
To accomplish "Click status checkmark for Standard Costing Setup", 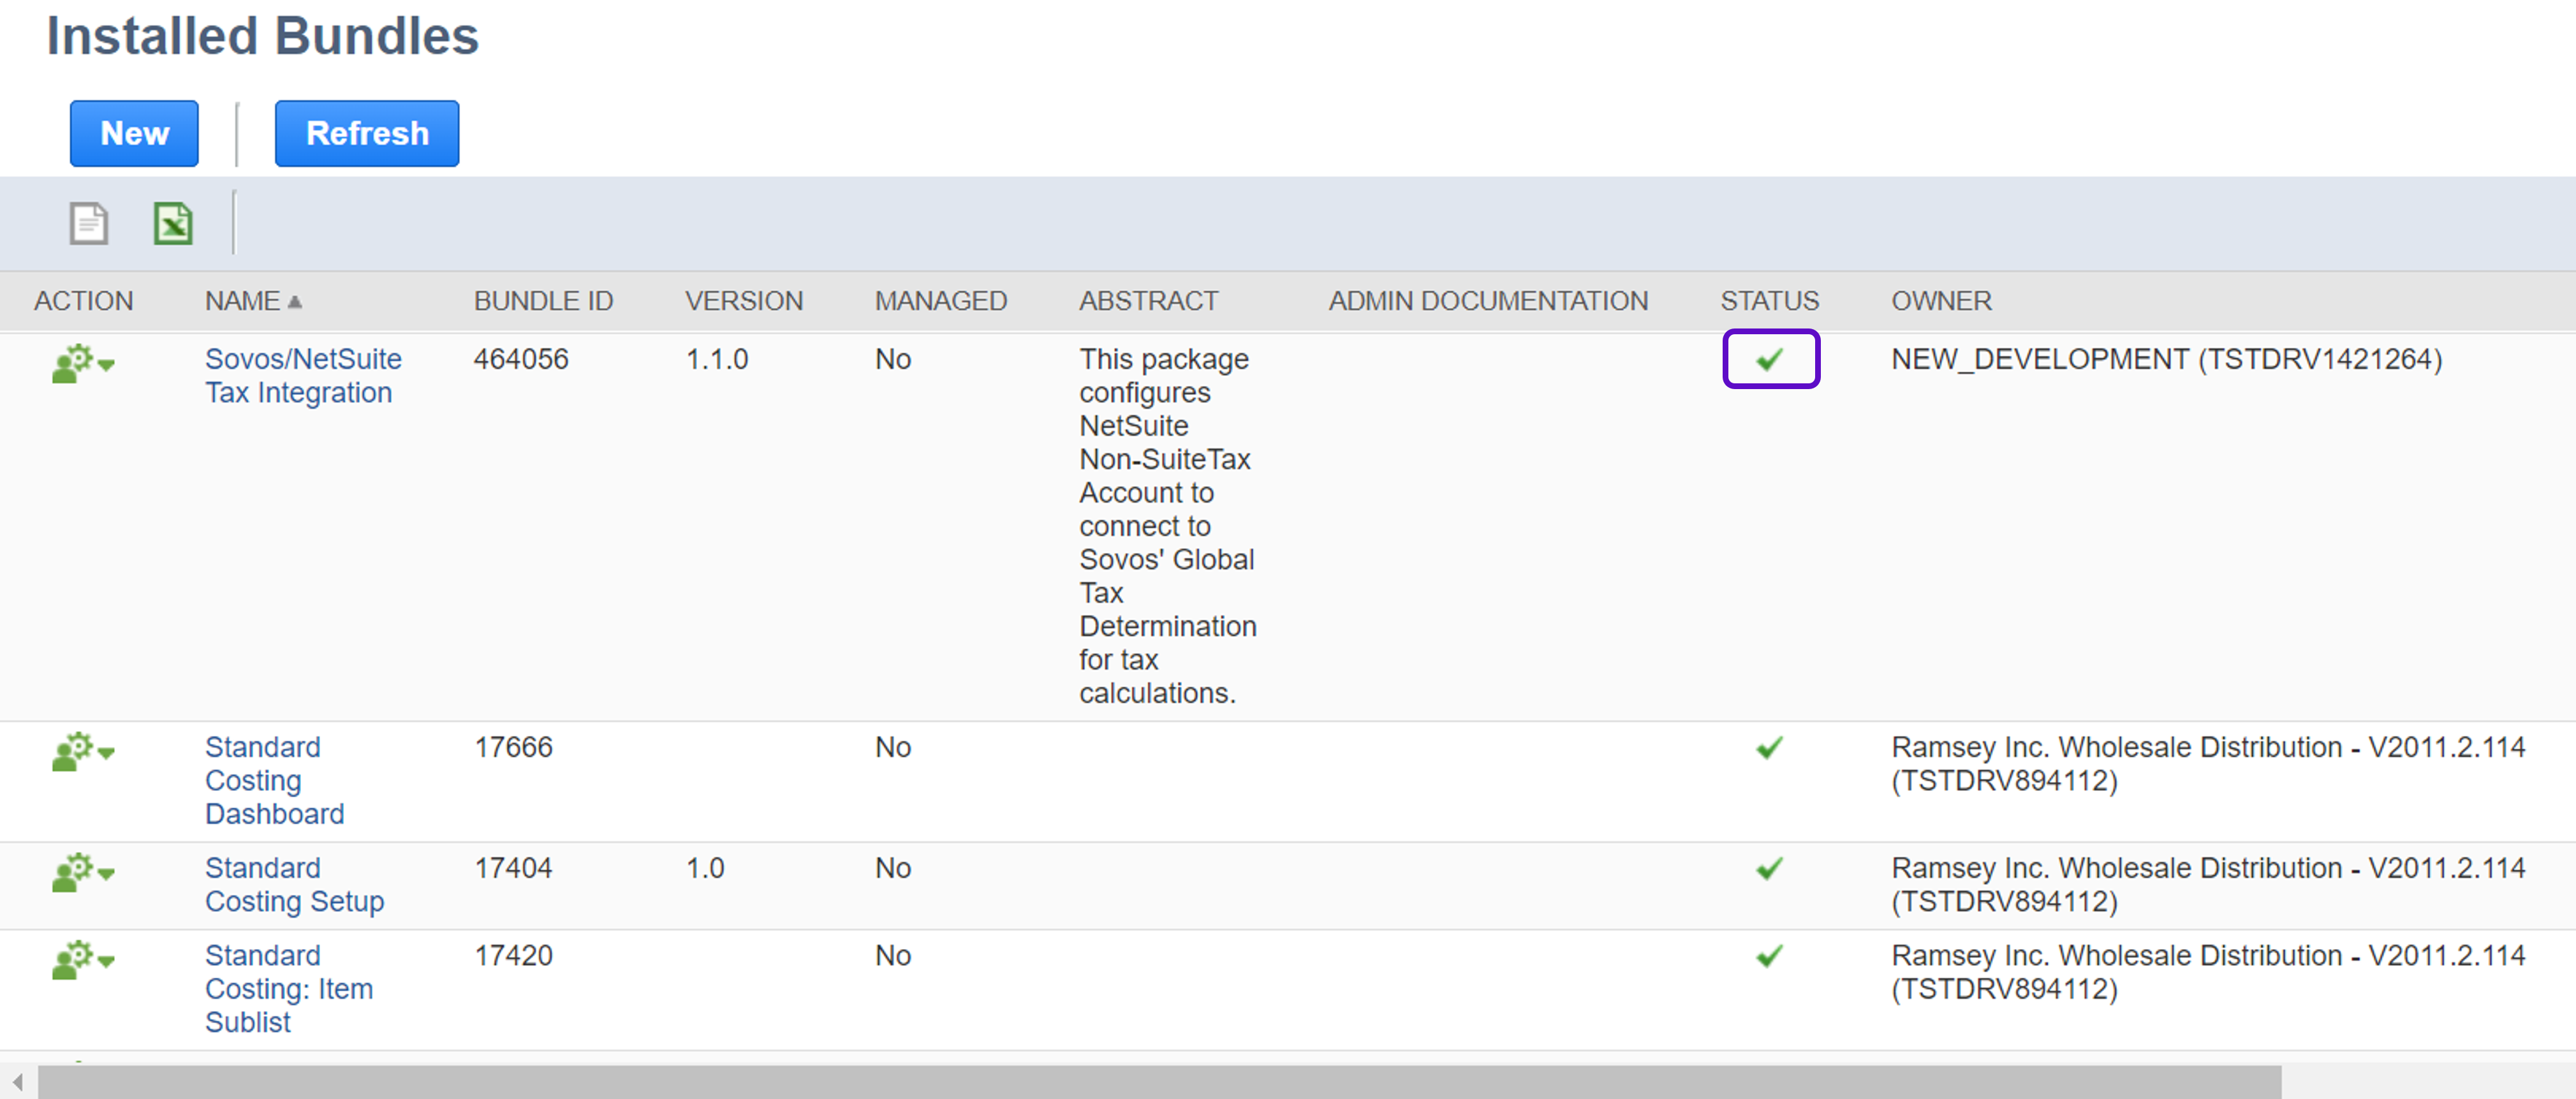I will click(1769, 868).
